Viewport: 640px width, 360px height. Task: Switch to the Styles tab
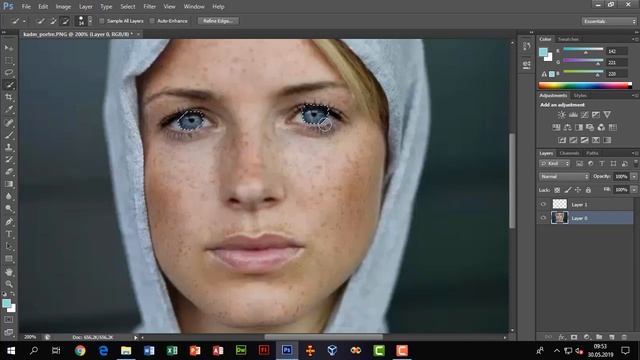[x=580, y=96]
